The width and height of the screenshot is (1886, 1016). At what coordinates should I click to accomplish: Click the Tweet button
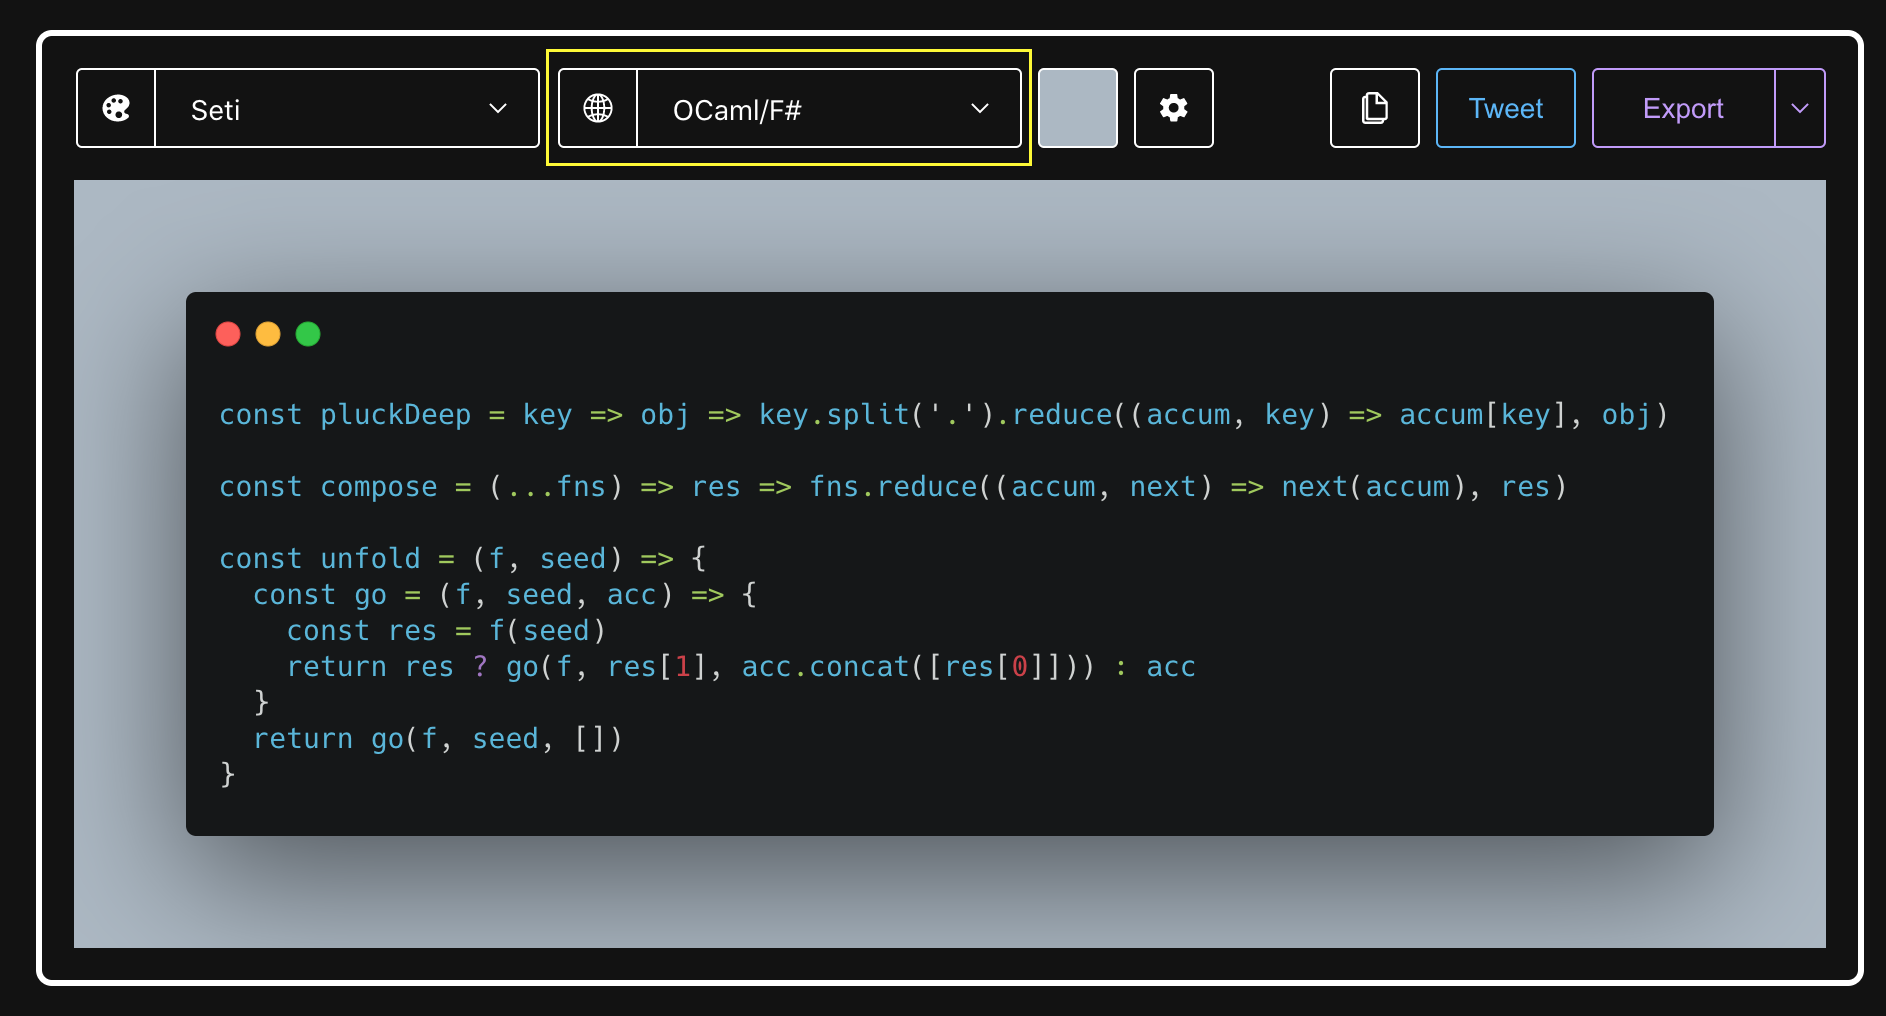click(1506, 108)
